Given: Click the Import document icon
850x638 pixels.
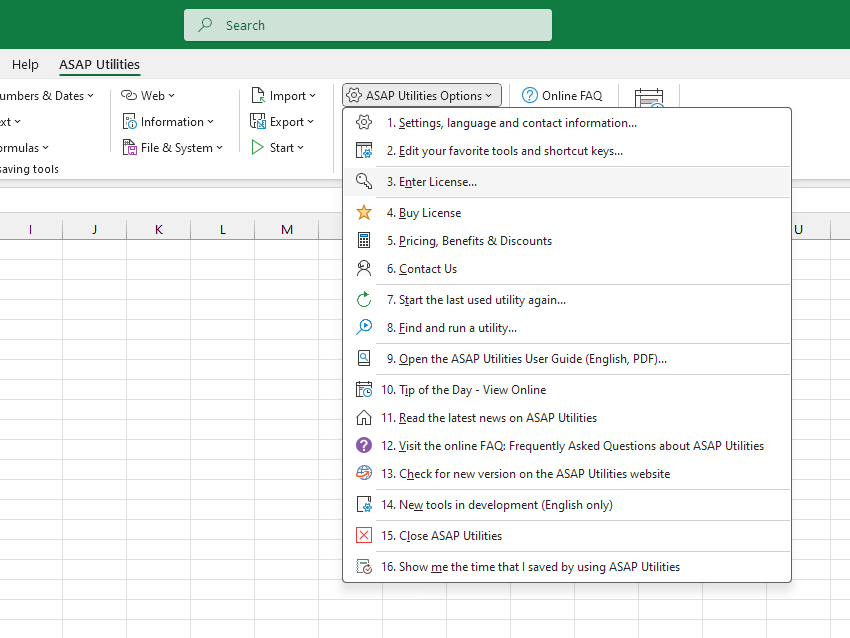Looking at the screenshot, I should tap(258, 95).
